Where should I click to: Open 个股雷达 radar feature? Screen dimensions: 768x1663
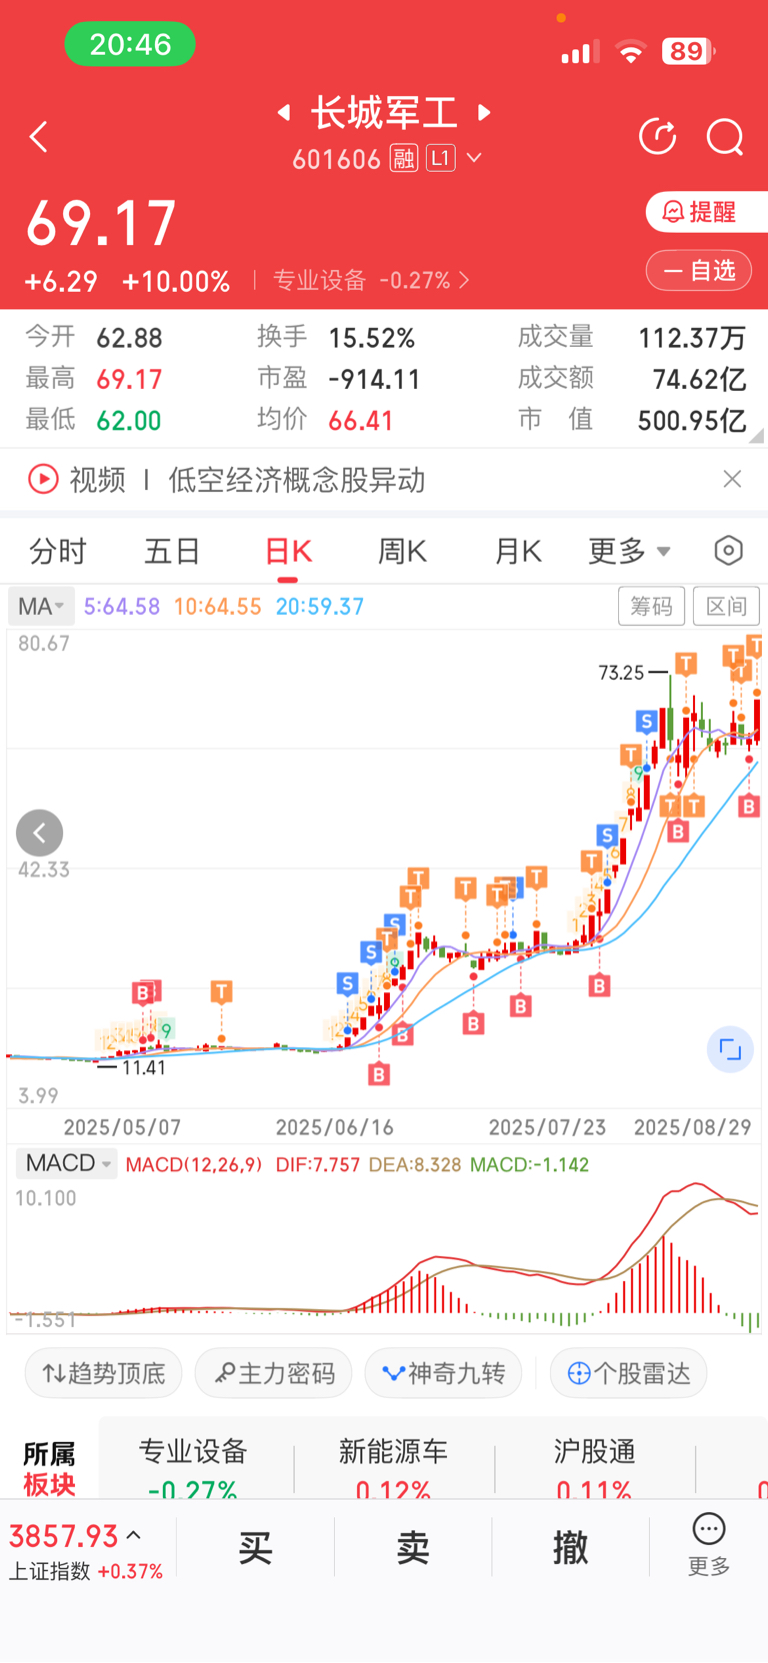click(x=629, y=1374)
